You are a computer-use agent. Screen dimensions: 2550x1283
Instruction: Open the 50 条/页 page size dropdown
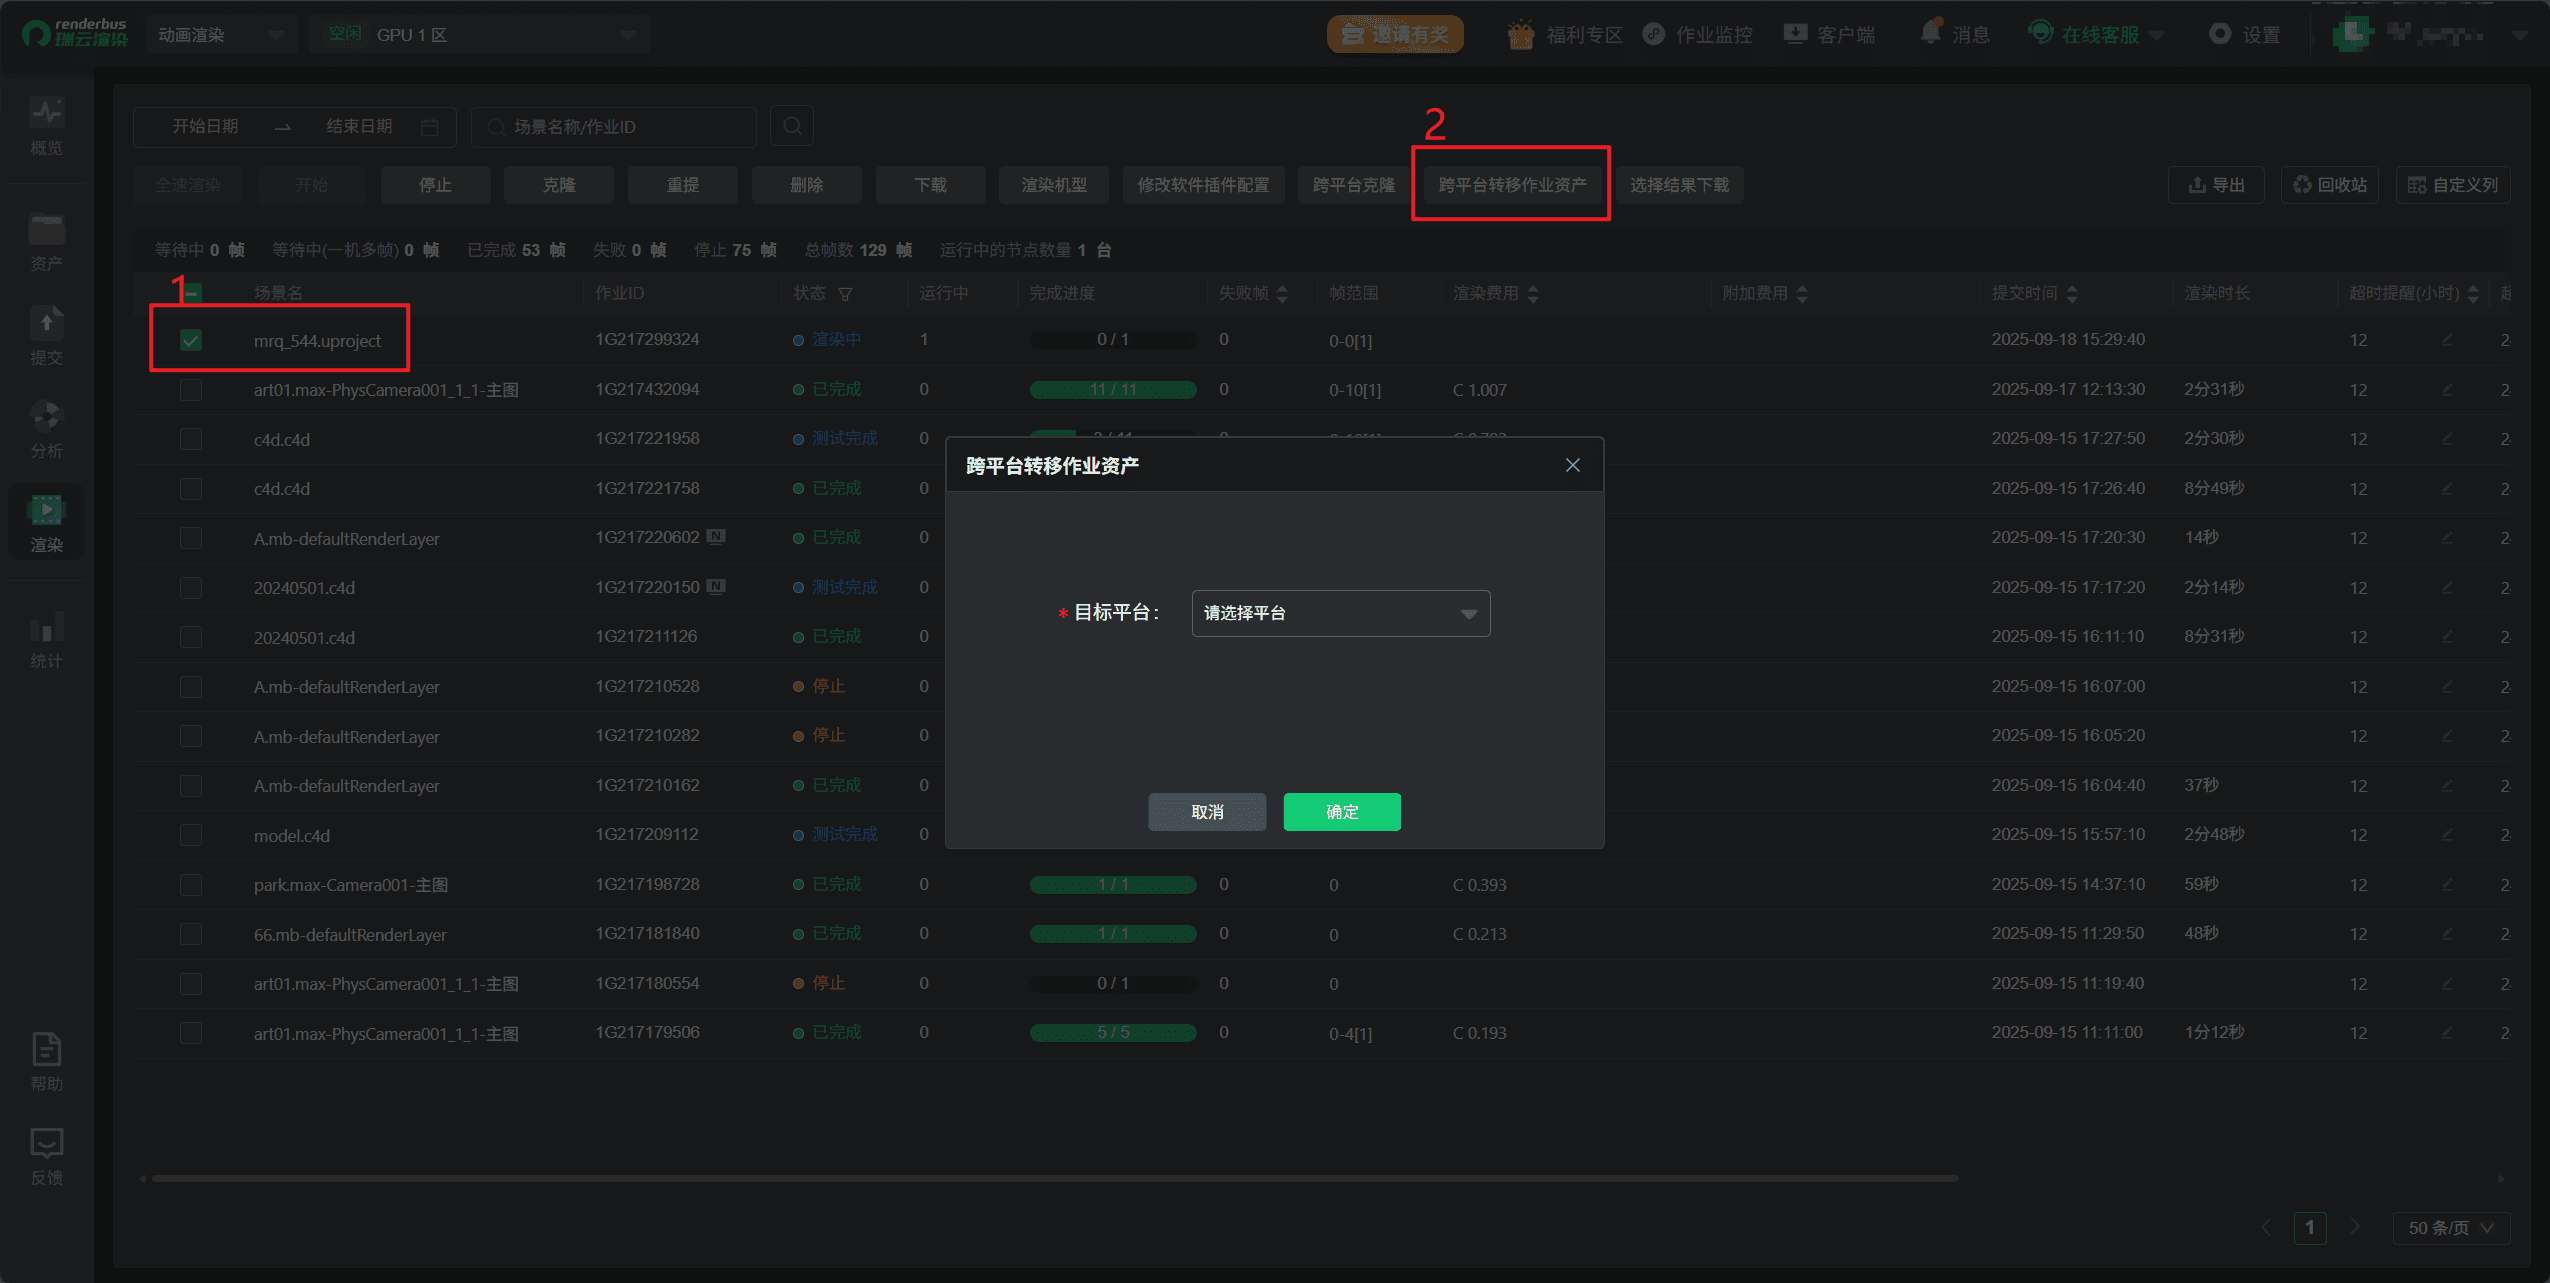point(2451,1227)
